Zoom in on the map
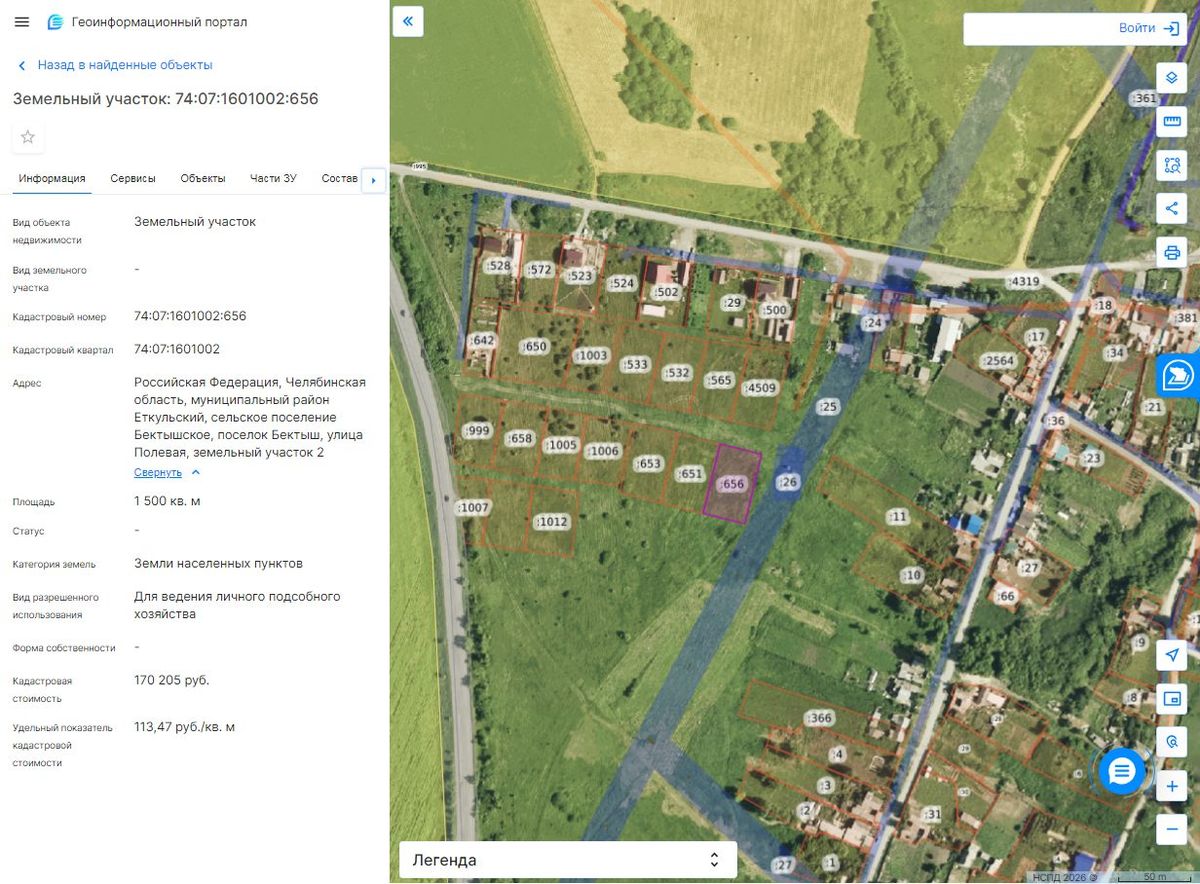 tap(1172, 786)
